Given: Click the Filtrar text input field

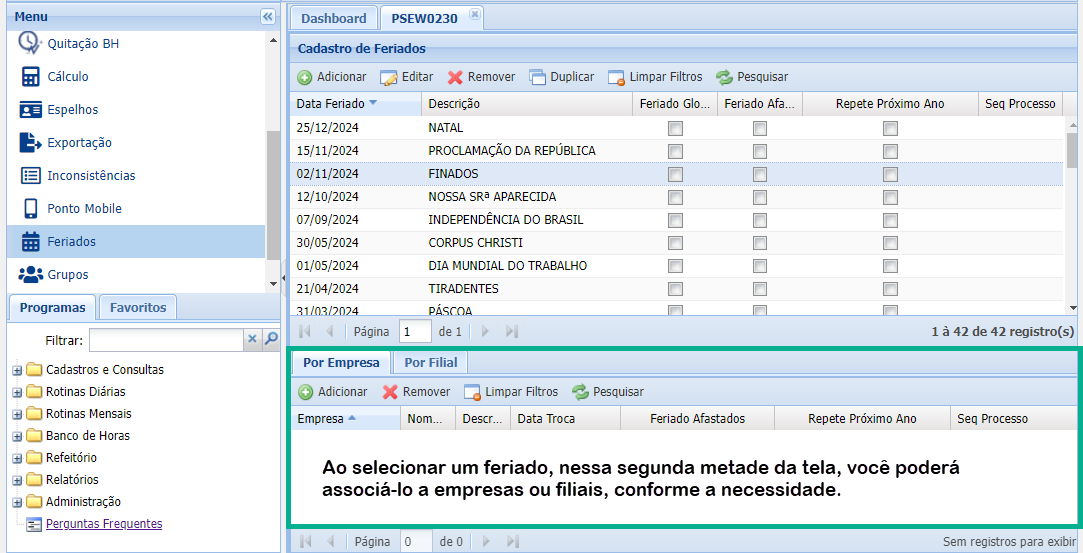Looking at the screenshot, I should tap(166, 340).
